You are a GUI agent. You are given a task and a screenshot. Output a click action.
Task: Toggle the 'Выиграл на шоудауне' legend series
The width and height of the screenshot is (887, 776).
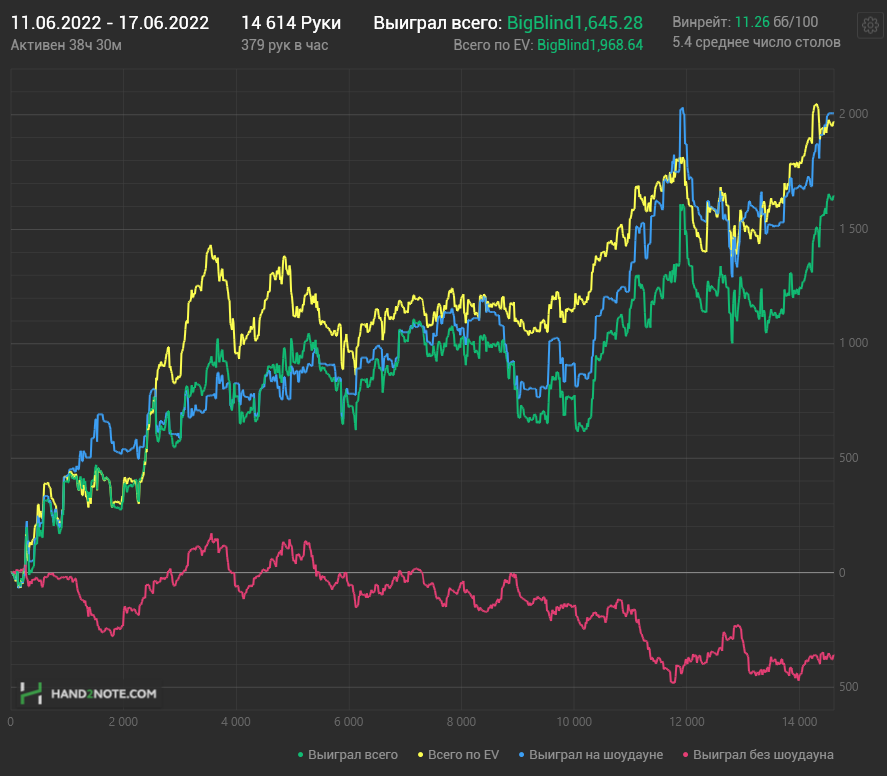point(591,755)
